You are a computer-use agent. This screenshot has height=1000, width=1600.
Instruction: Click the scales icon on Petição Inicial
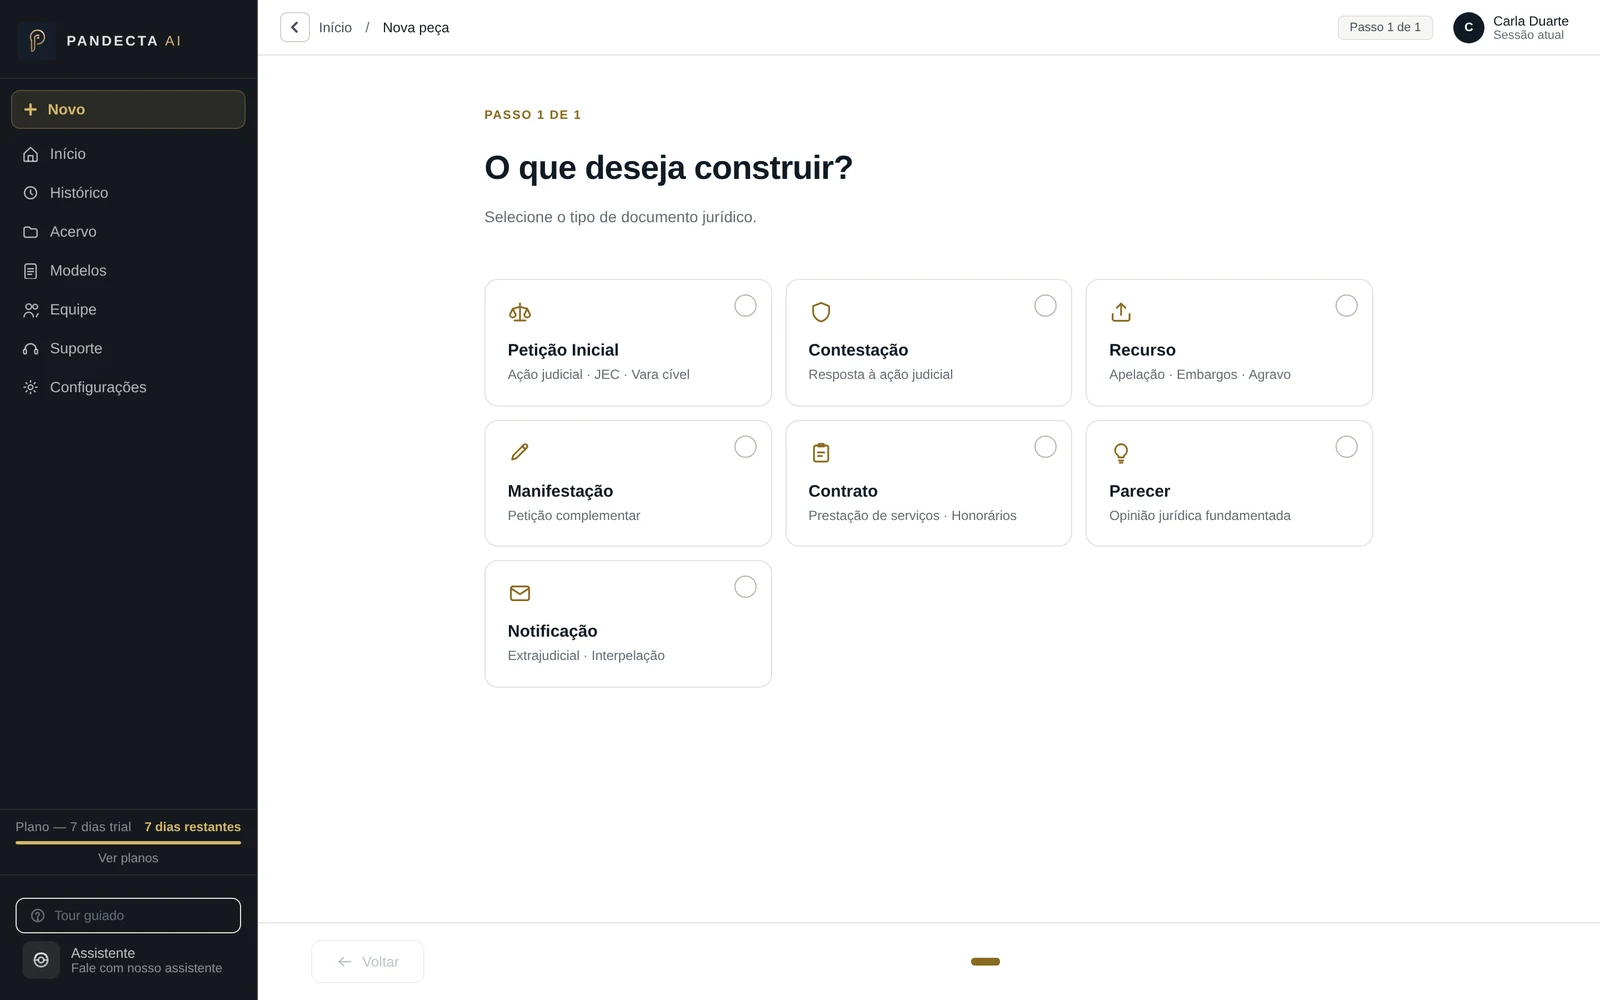[x=520, y=312]
